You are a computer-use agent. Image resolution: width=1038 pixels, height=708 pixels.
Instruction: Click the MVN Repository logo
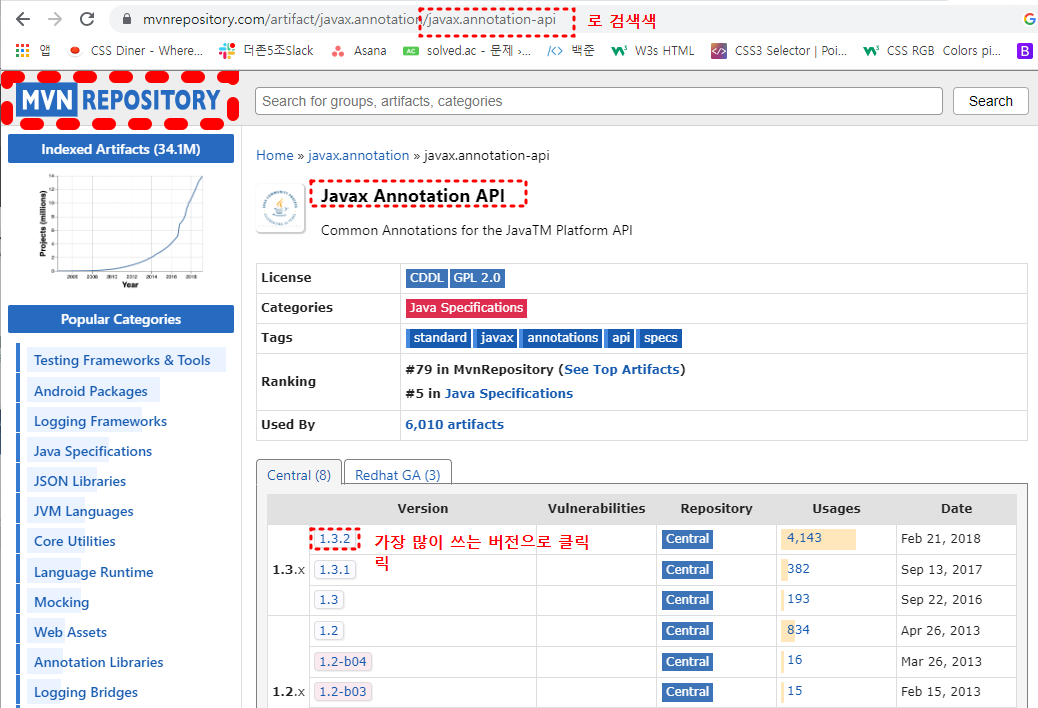coord(120,100)
